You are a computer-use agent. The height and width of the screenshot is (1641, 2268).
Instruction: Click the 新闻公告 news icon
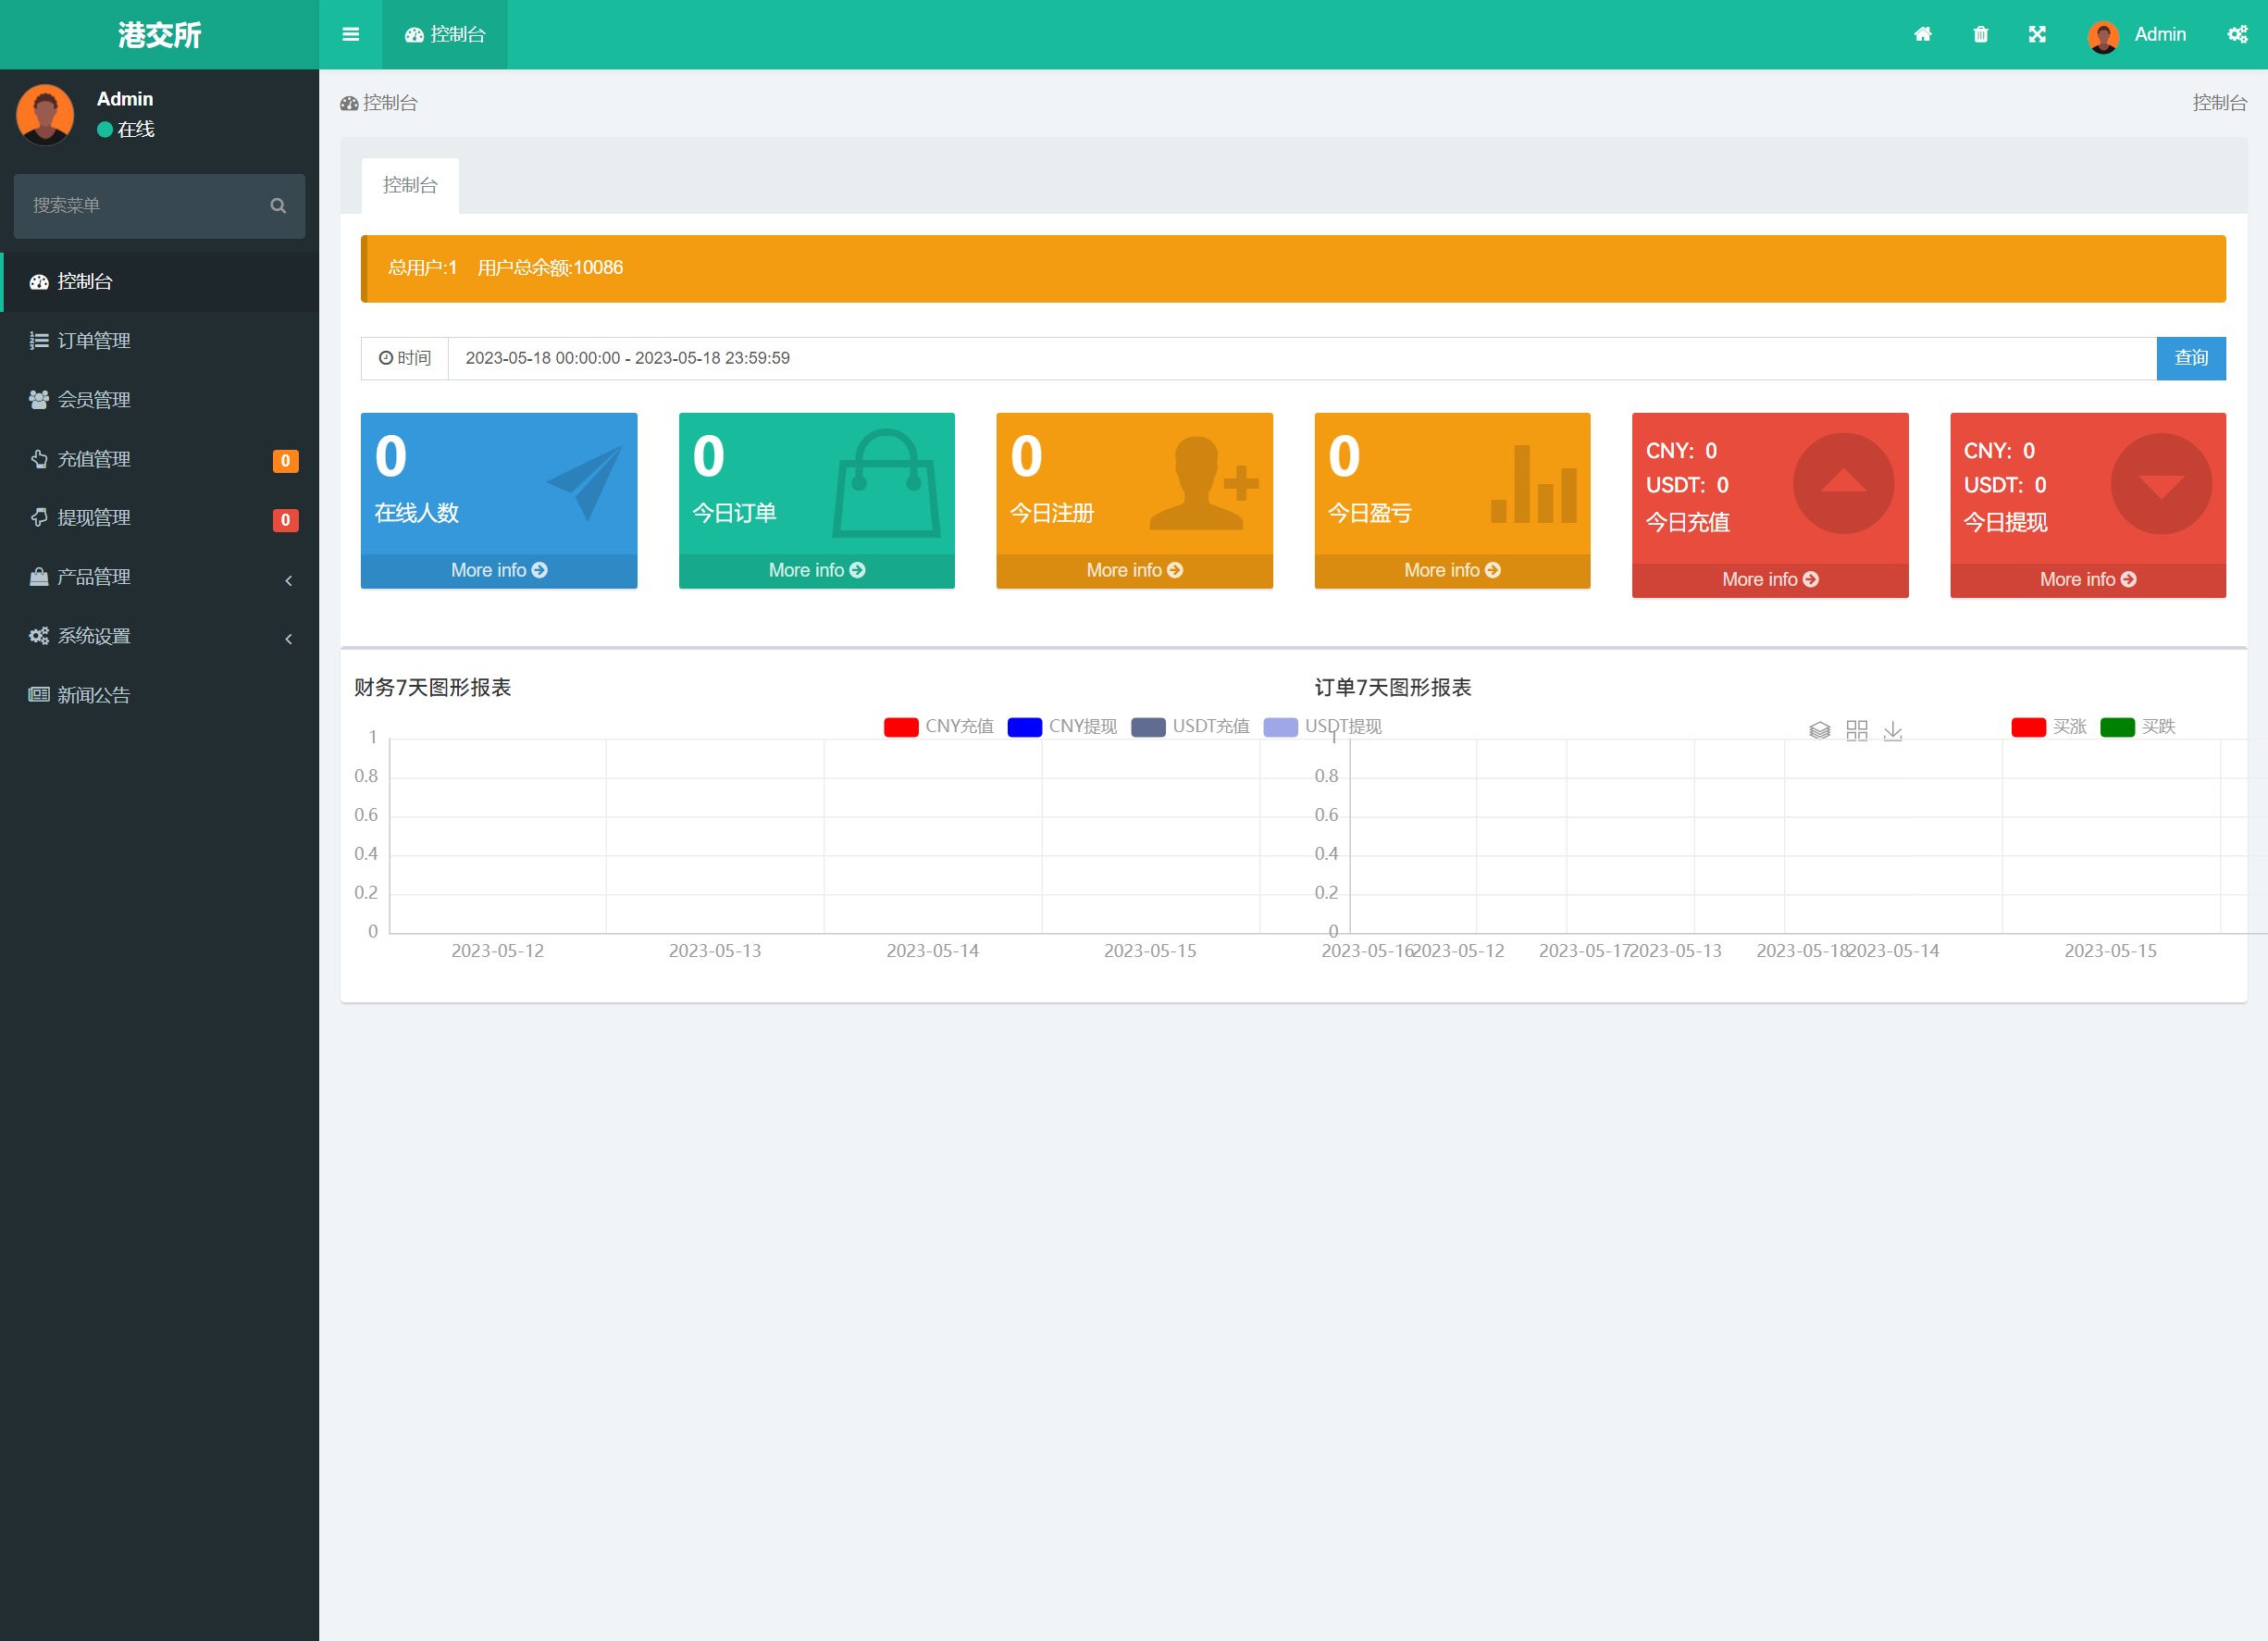37,695
